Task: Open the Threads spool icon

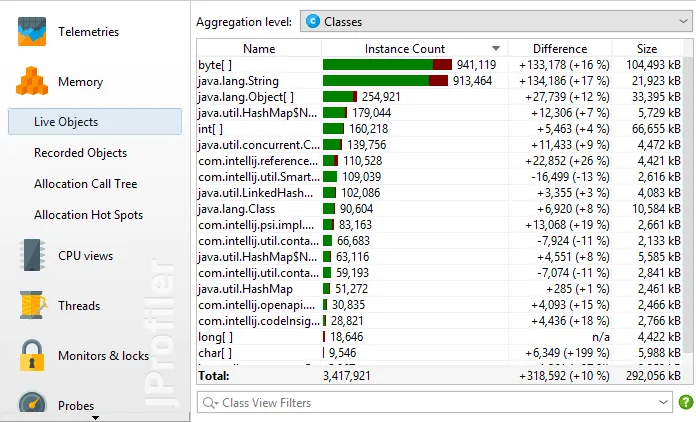Action: point(33,305)
